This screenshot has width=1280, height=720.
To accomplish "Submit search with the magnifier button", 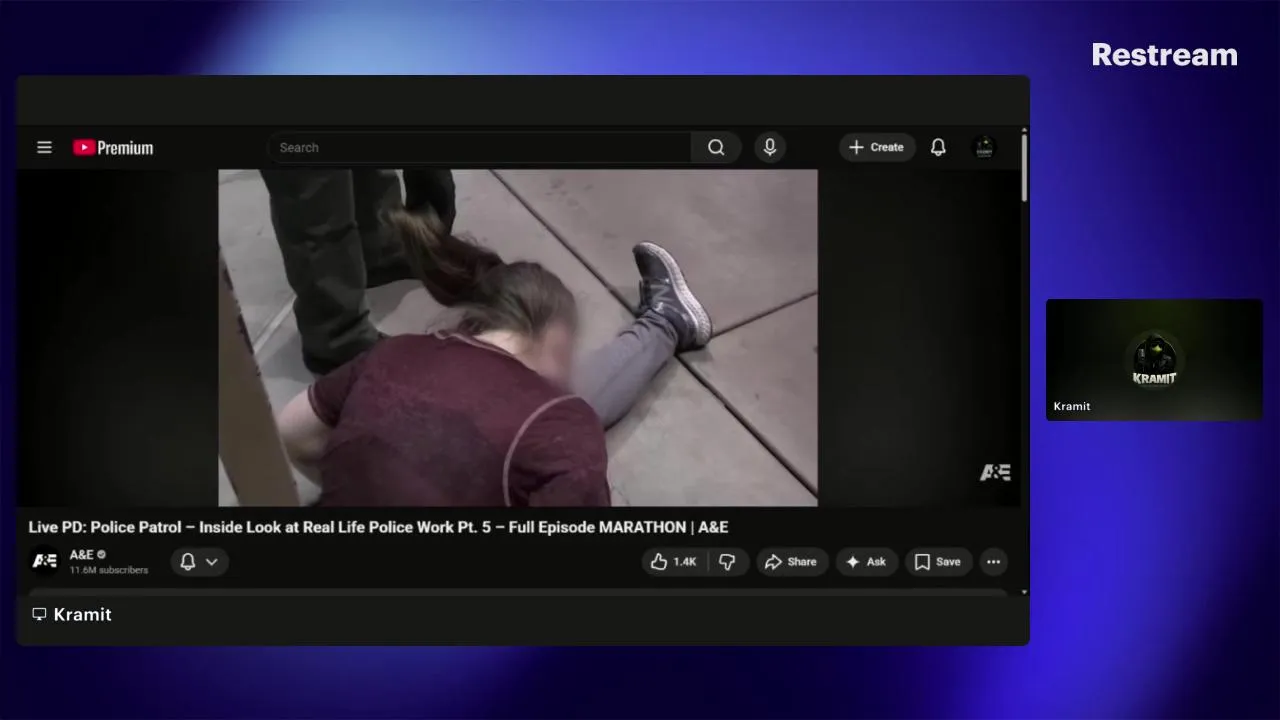I will (716, 147).
